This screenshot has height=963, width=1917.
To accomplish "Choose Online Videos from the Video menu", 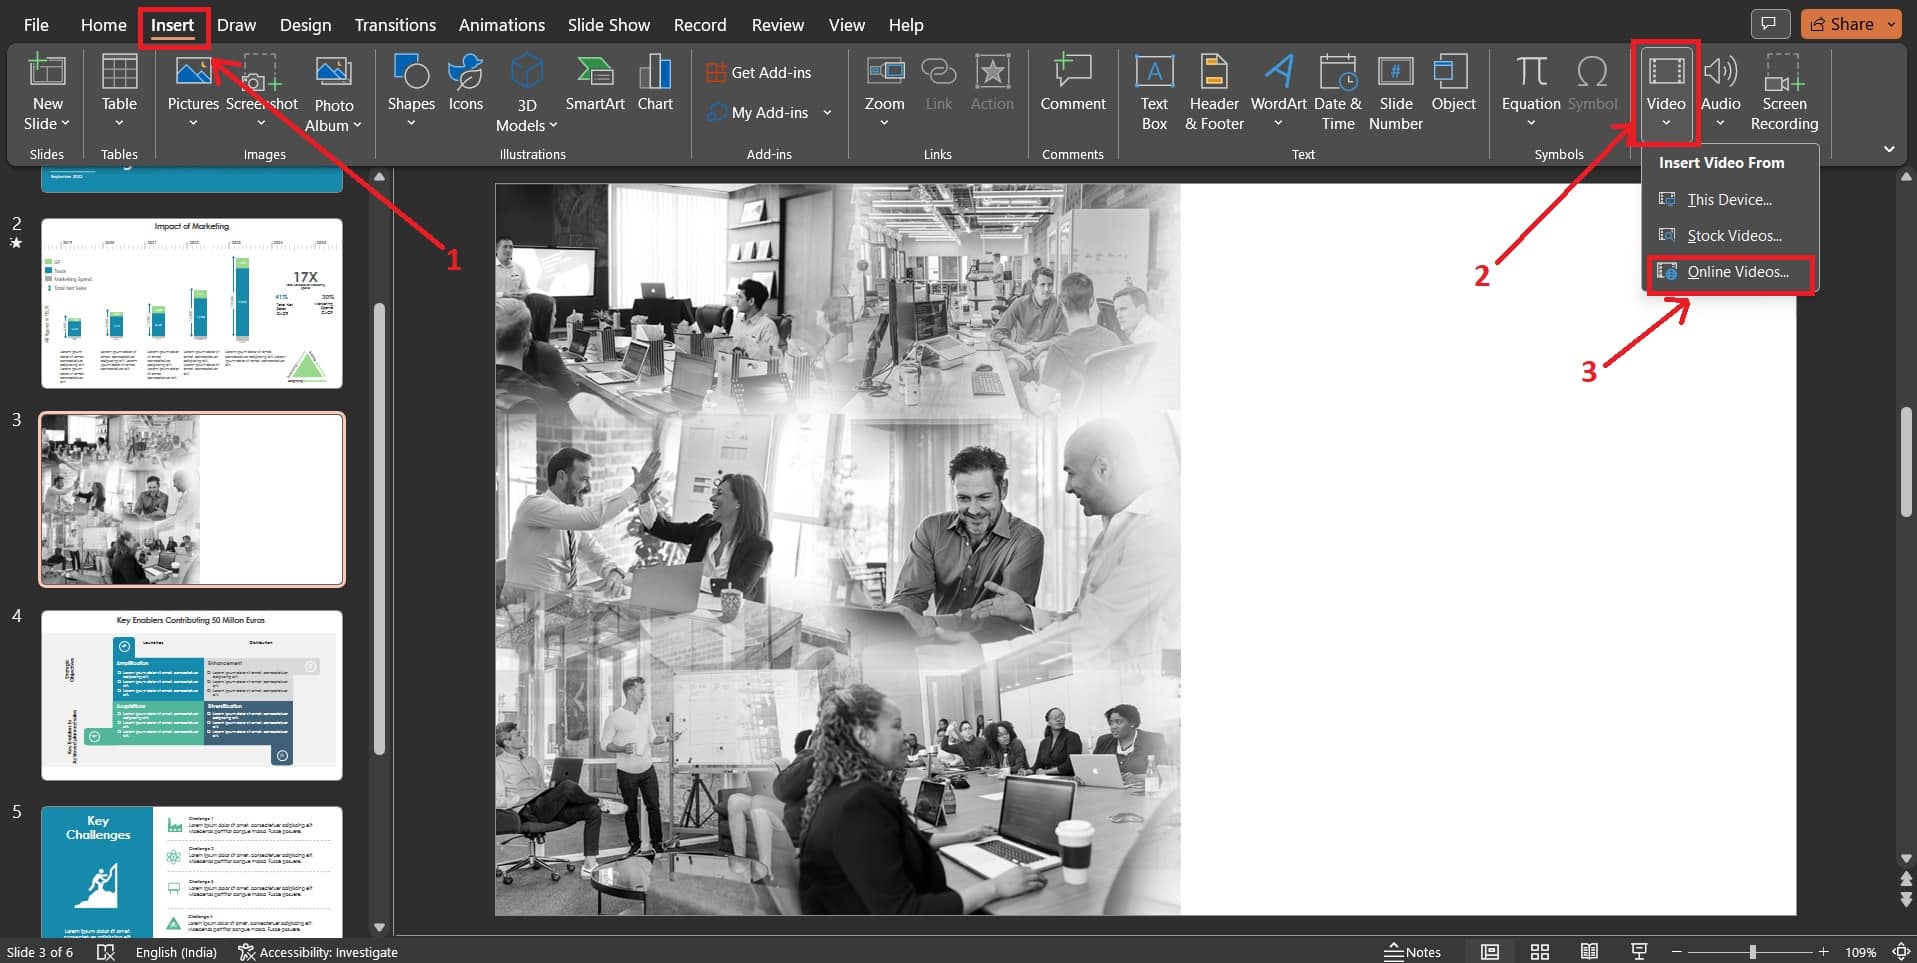I will click(1738, 271).
